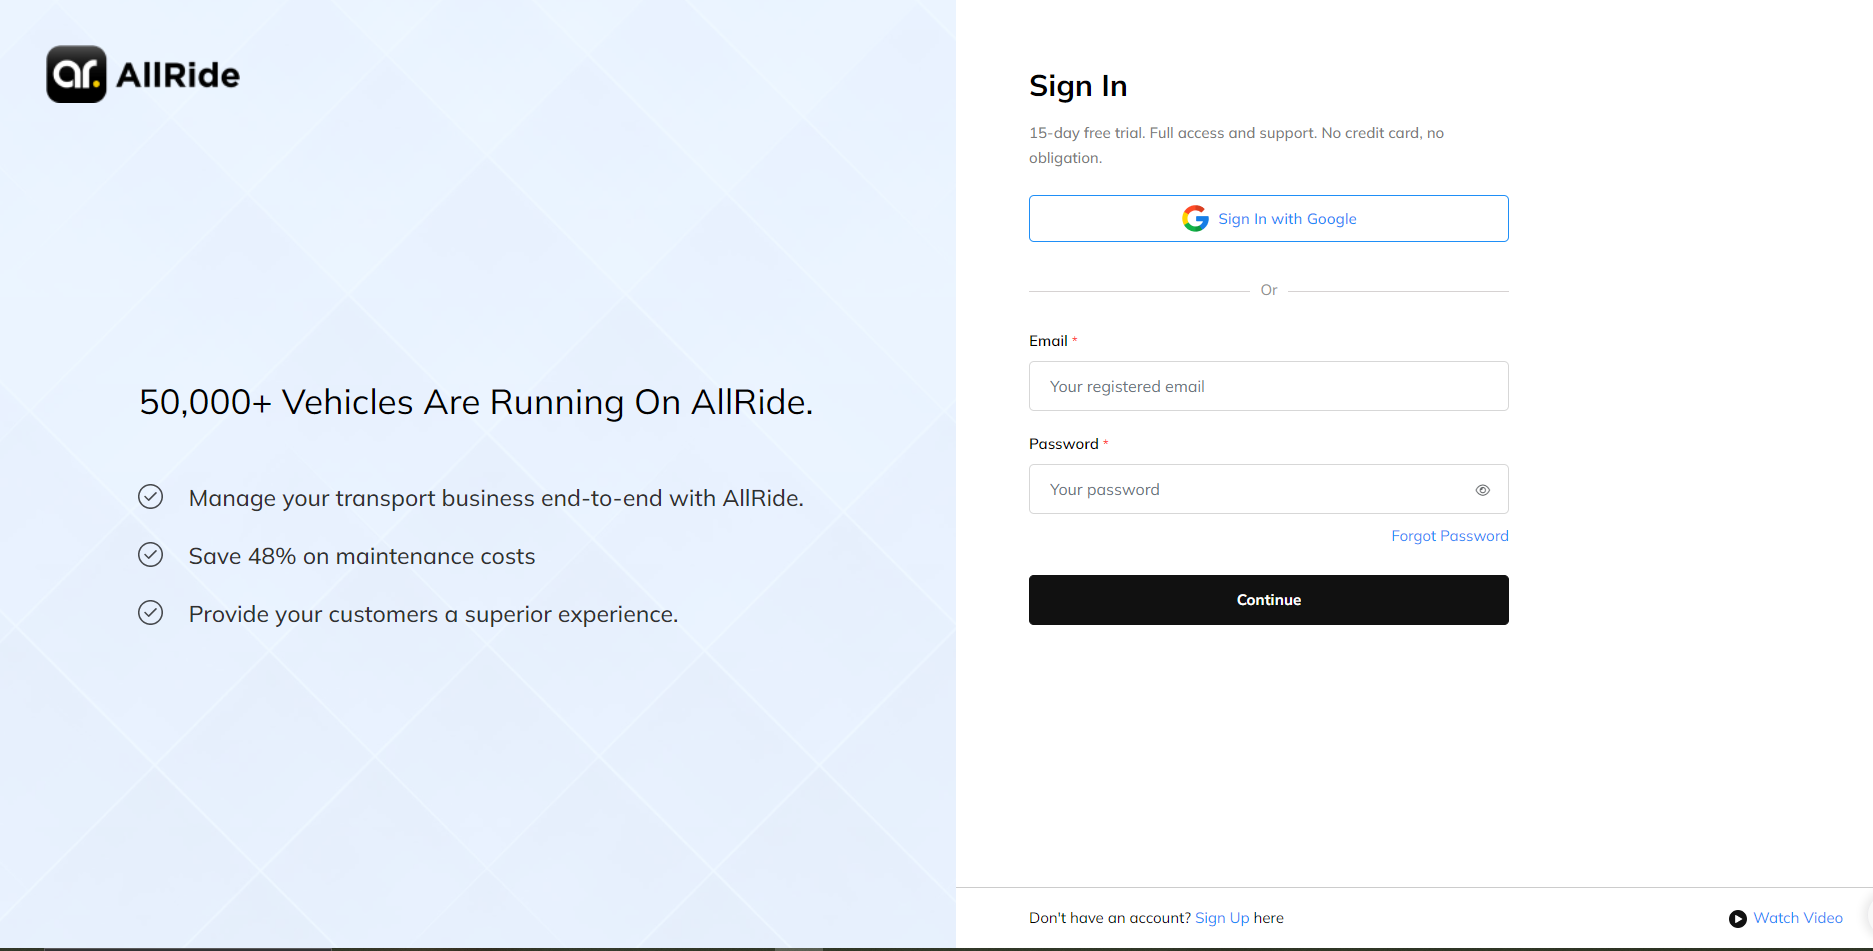Click the checkmark icon next to 'Save 48%'

click(150, 555)
